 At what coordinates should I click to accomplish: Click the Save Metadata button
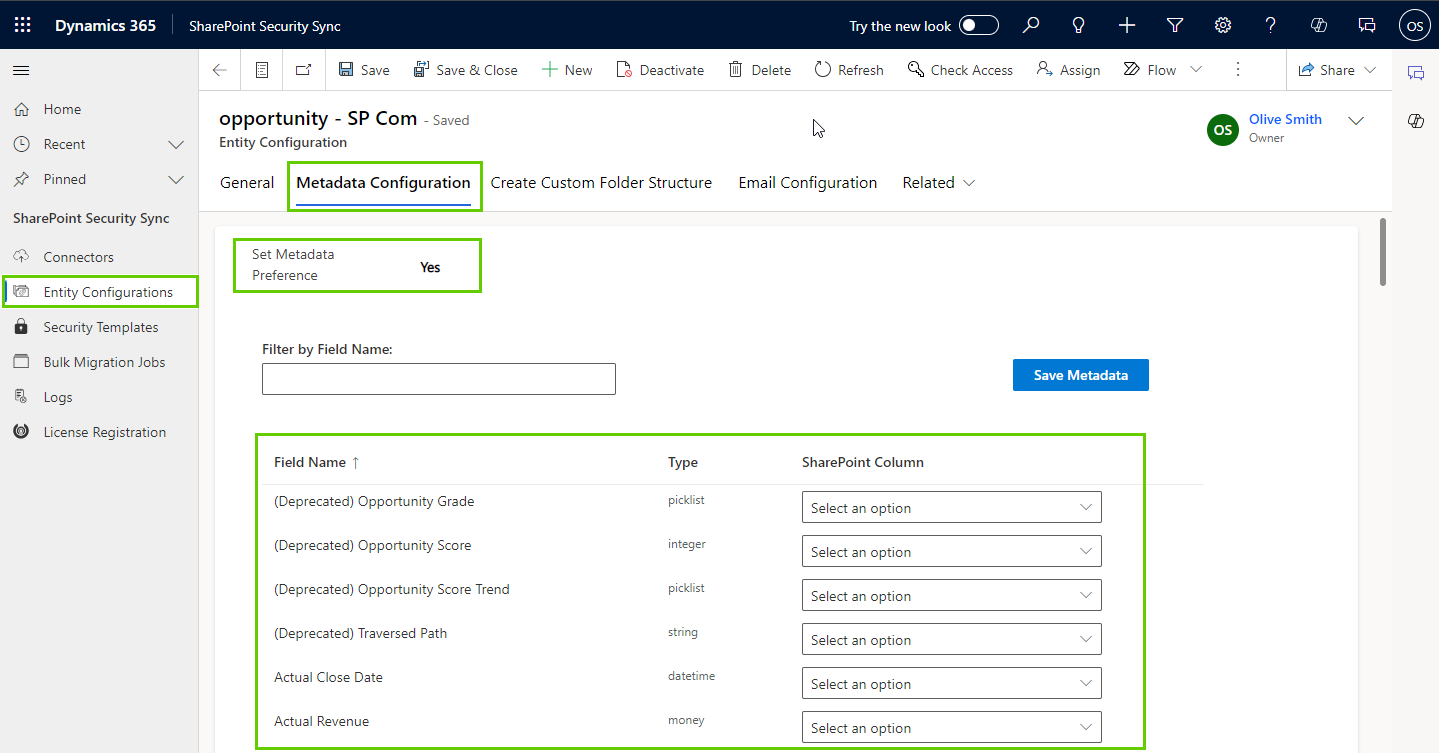click(x=1080, y=375)
